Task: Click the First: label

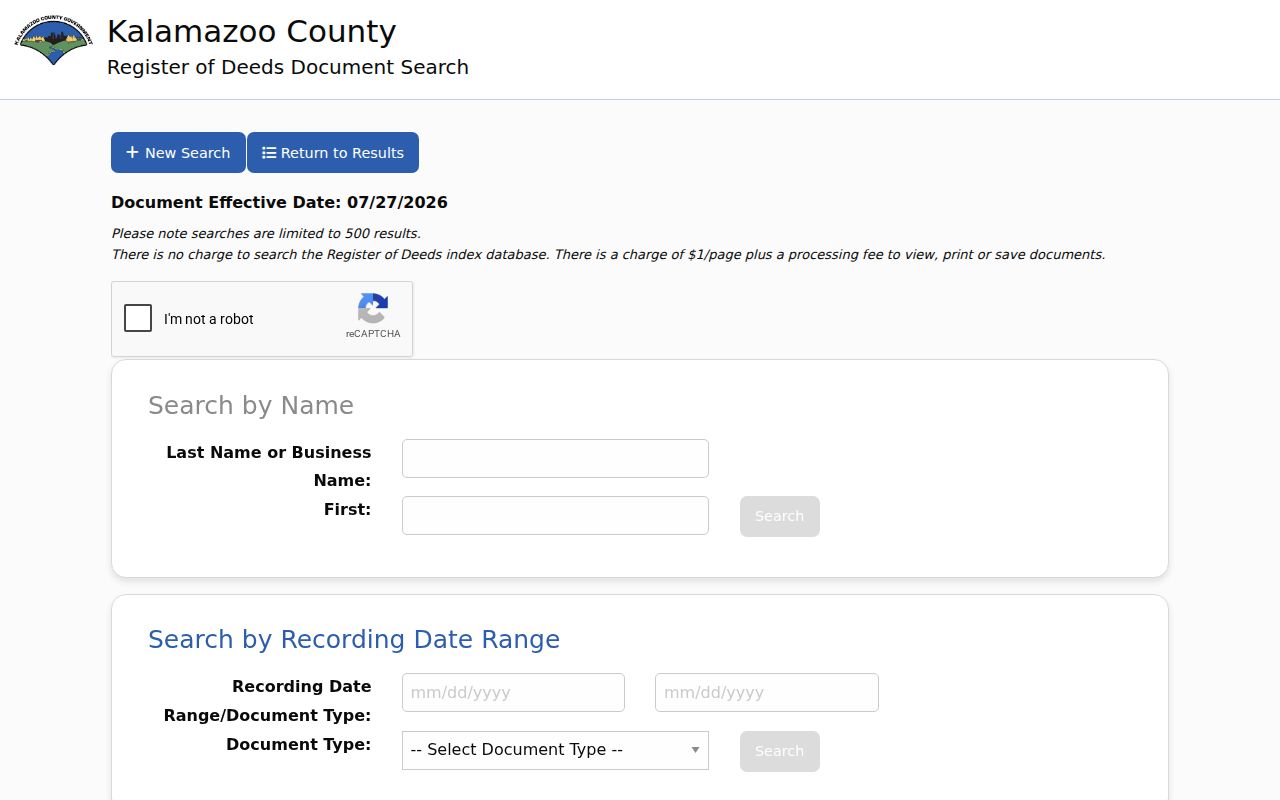Action: pyautogui.click(x=347, y=509)
